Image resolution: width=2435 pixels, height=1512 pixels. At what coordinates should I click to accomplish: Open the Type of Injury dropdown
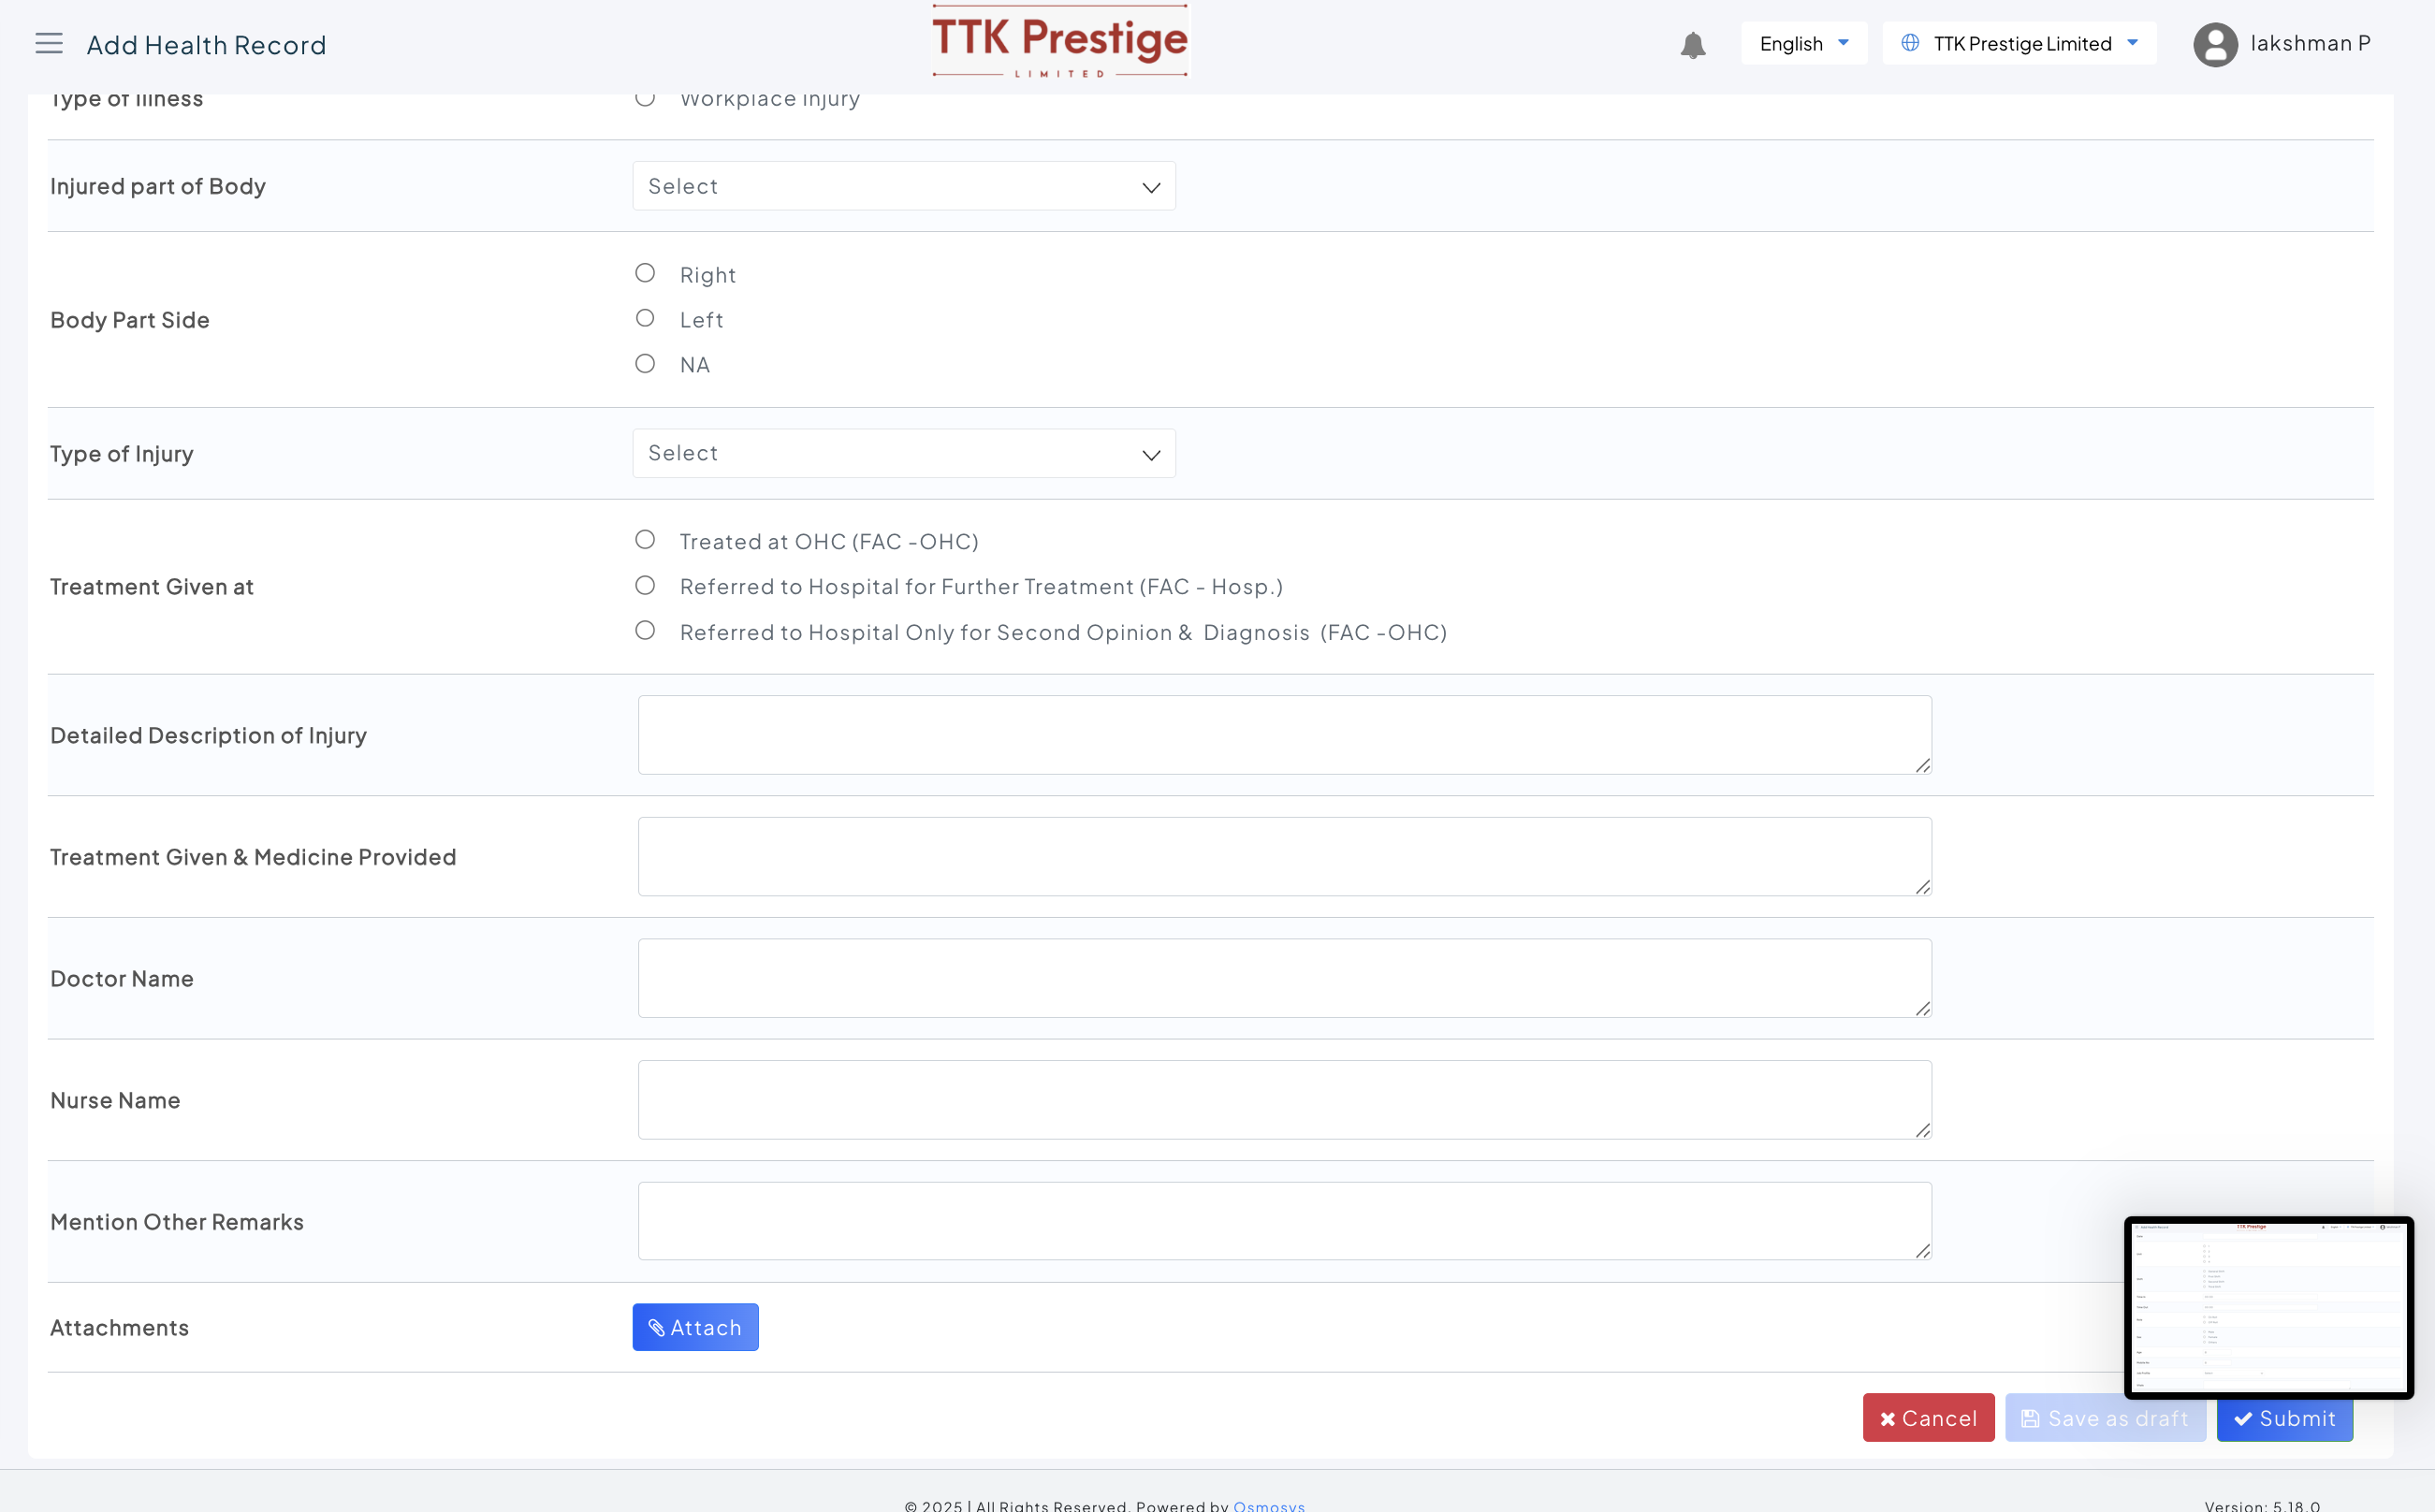point(903,454)
